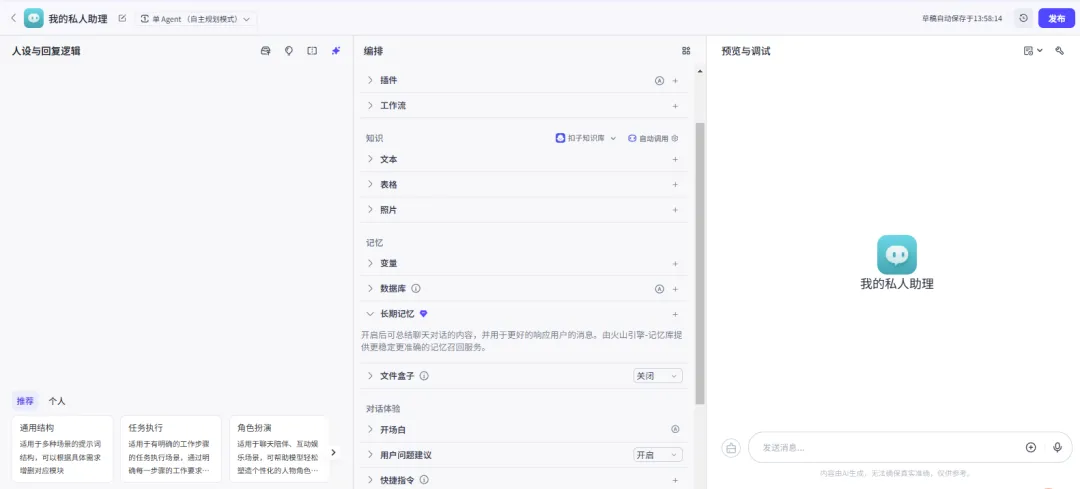The width and height of the screenshot is (1080, 489).
Task: Click the purple gem badge beside 长期记忆
Action: (x=424, y=314)
